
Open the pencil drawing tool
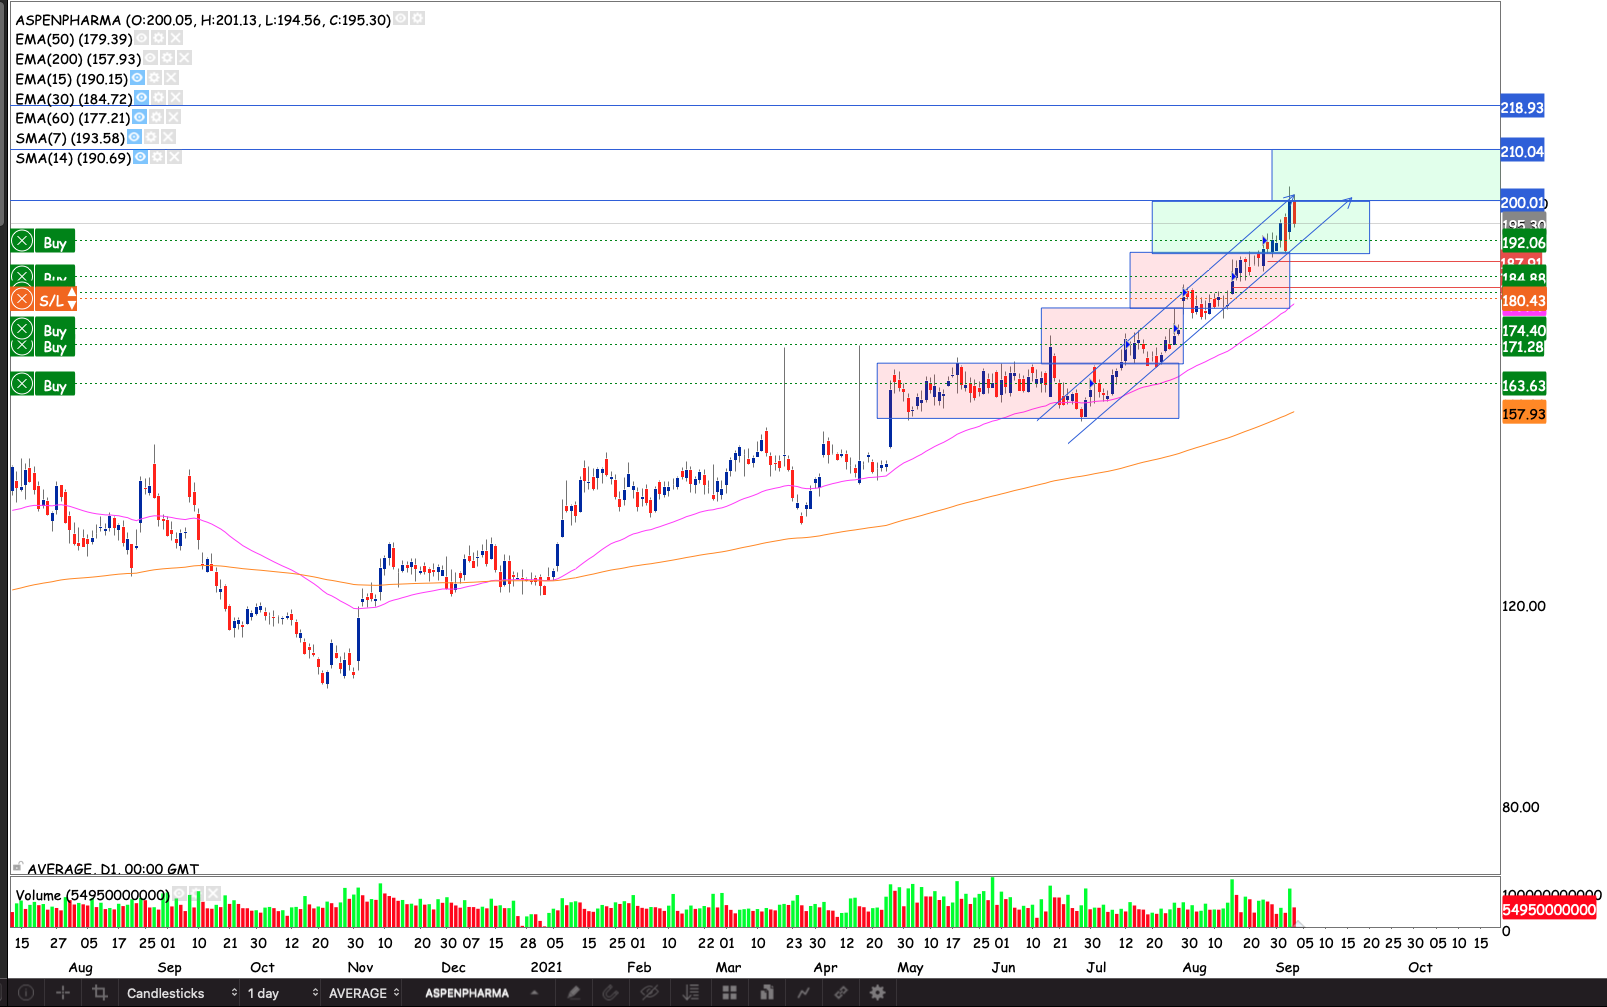click(573, 993)
